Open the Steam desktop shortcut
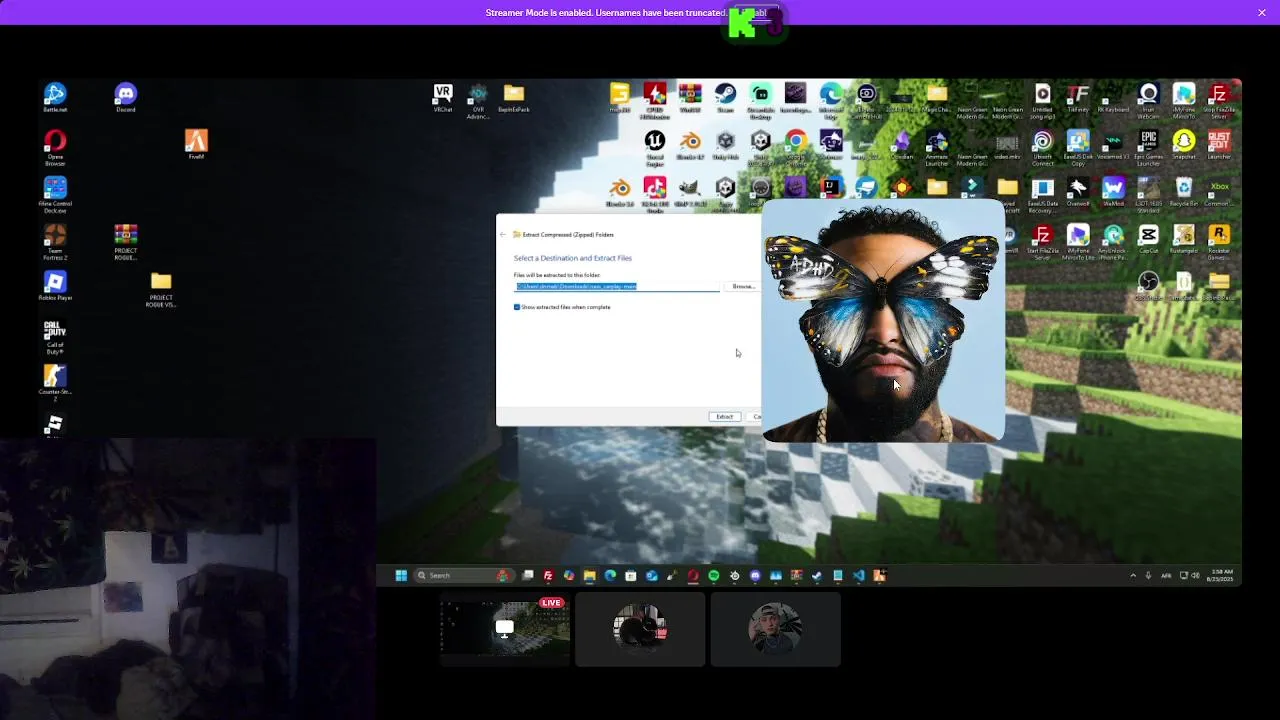 click(x=725, y=97)
